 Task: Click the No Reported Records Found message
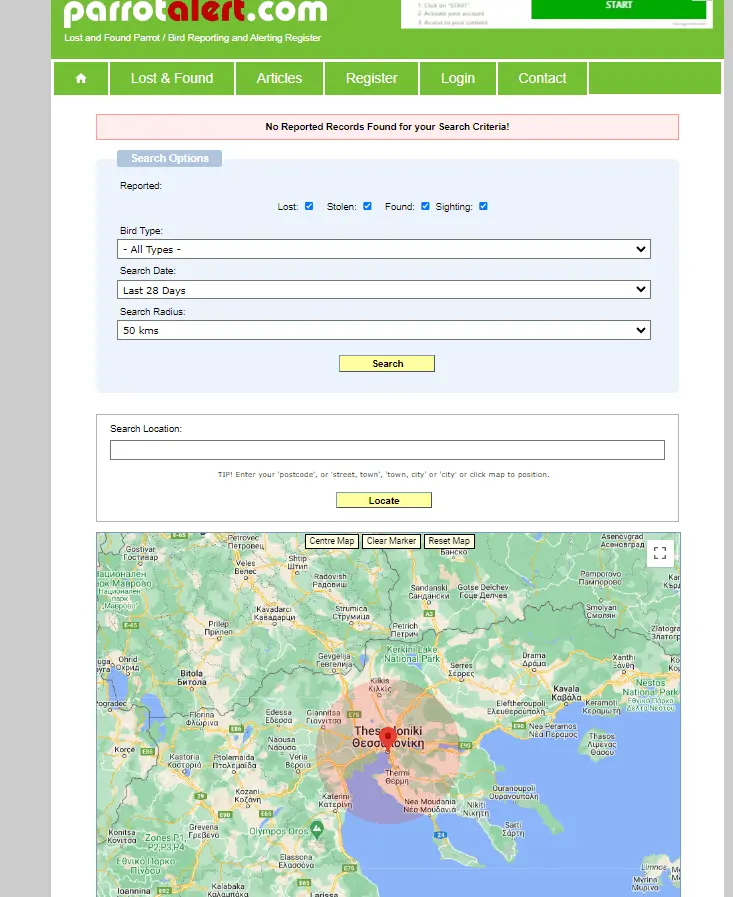[387, 127]
